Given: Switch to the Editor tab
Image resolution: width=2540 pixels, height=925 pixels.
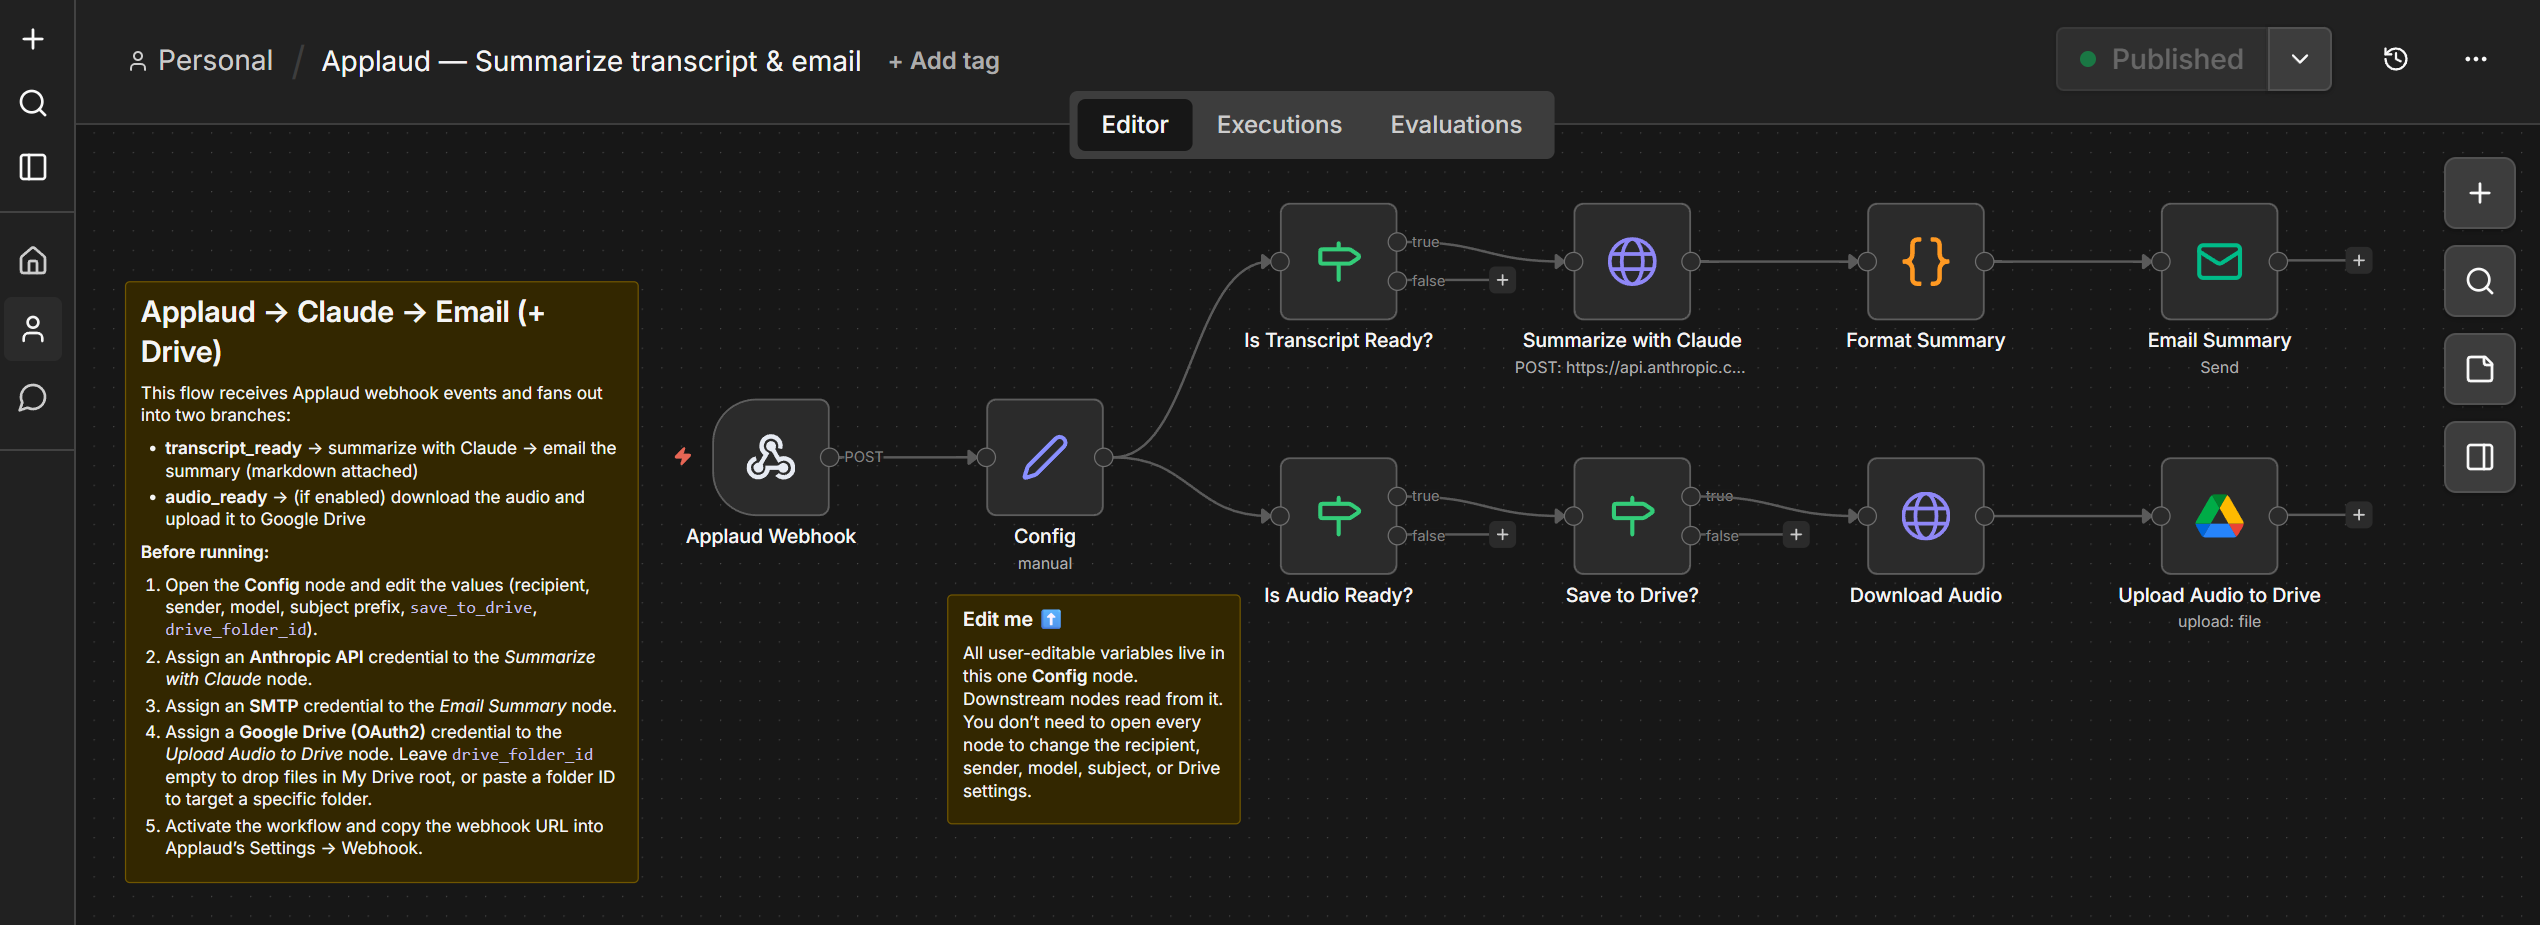Looking at the screenshot, I should [x=1135, y=125].
